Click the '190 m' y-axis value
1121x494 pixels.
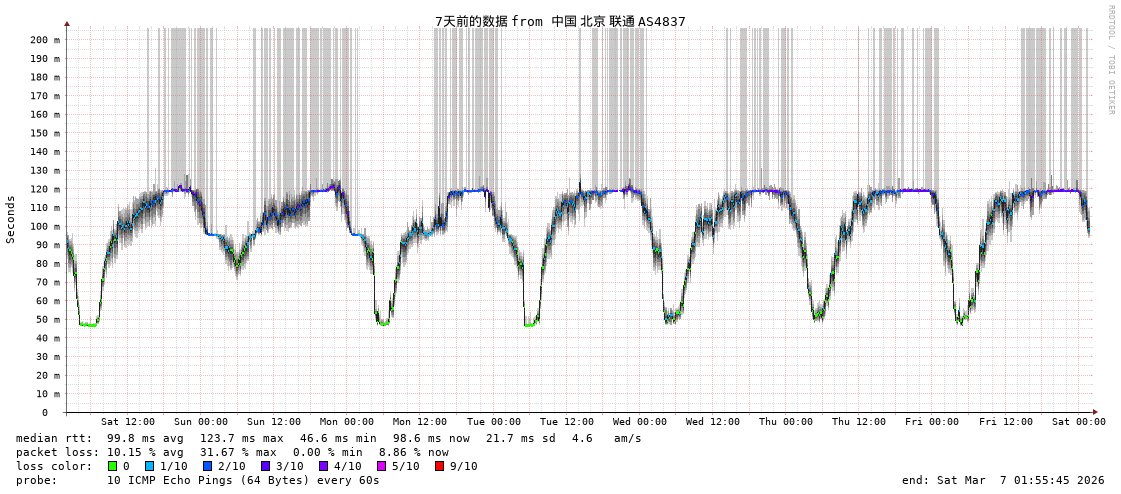[x=45, y=59]
